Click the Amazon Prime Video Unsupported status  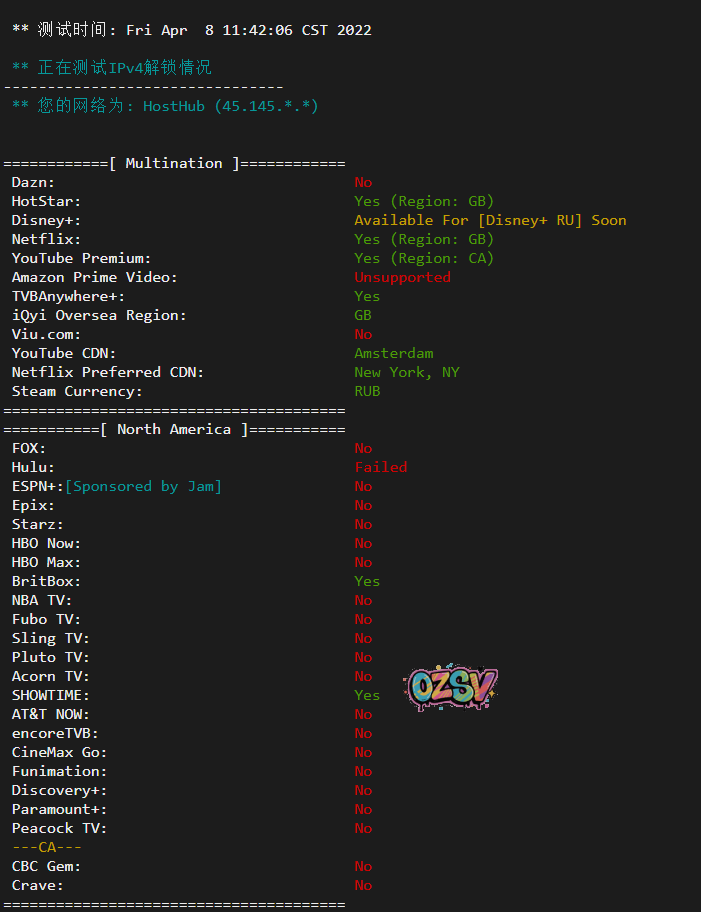coord(402,277)
